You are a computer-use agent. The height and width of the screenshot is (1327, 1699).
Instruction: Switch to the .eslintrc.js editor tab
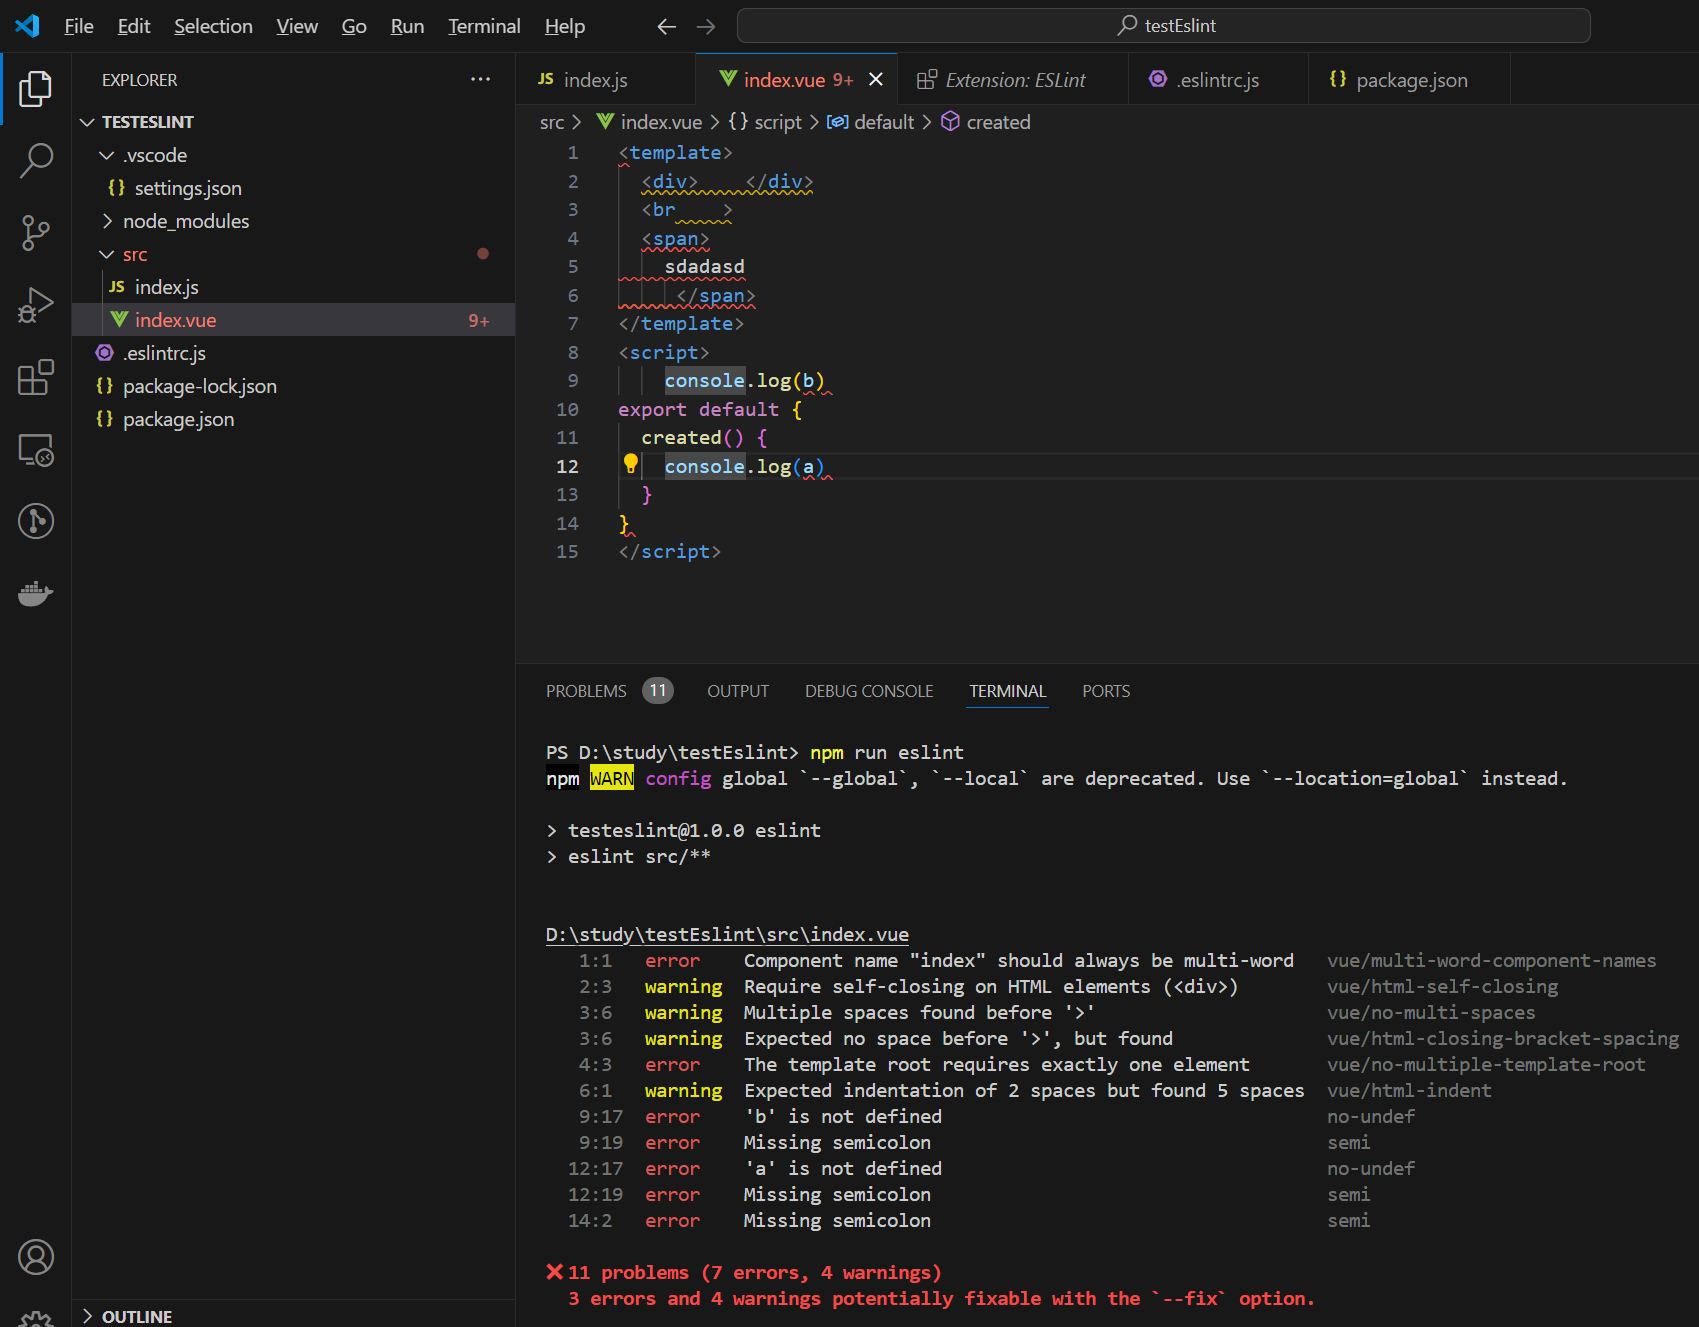point(1217,80)
